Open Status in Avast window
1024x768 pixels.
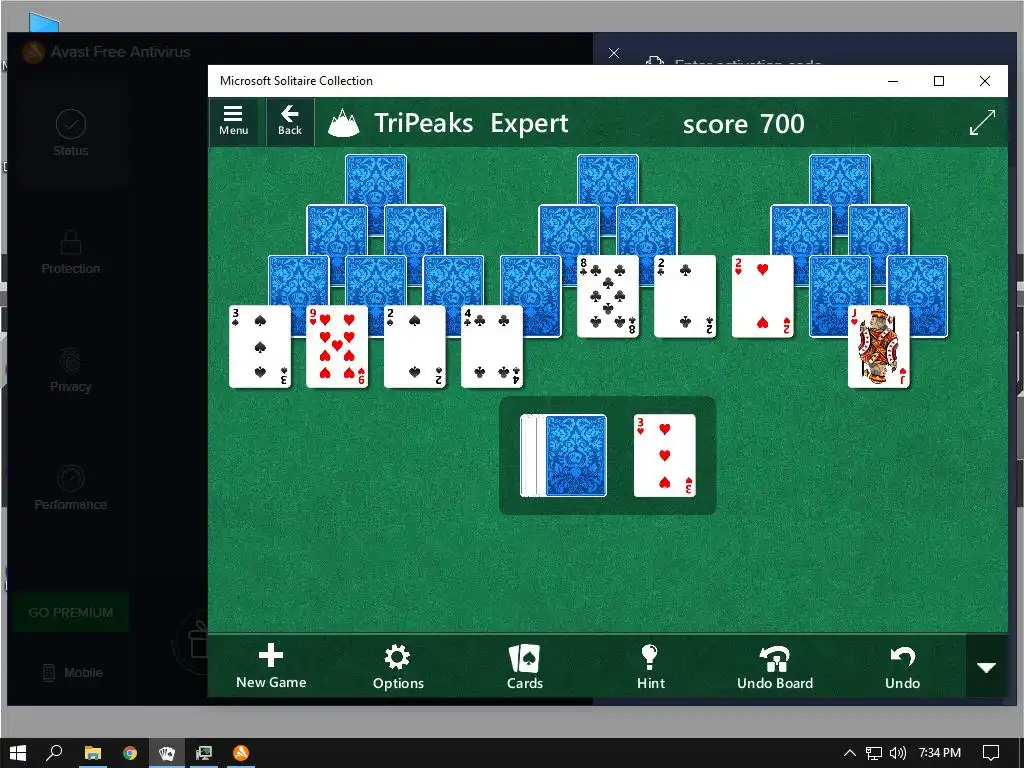point(71,133)
